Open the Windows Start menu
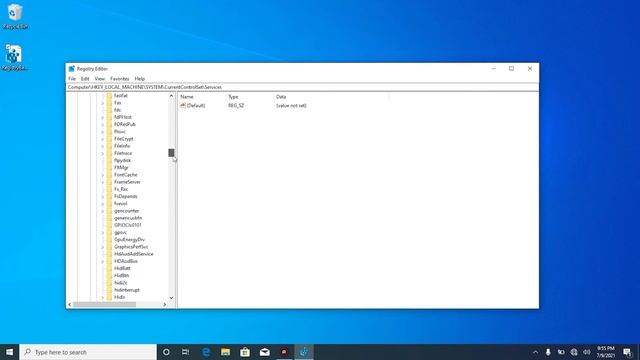640x360 pixels. point(9,352)
